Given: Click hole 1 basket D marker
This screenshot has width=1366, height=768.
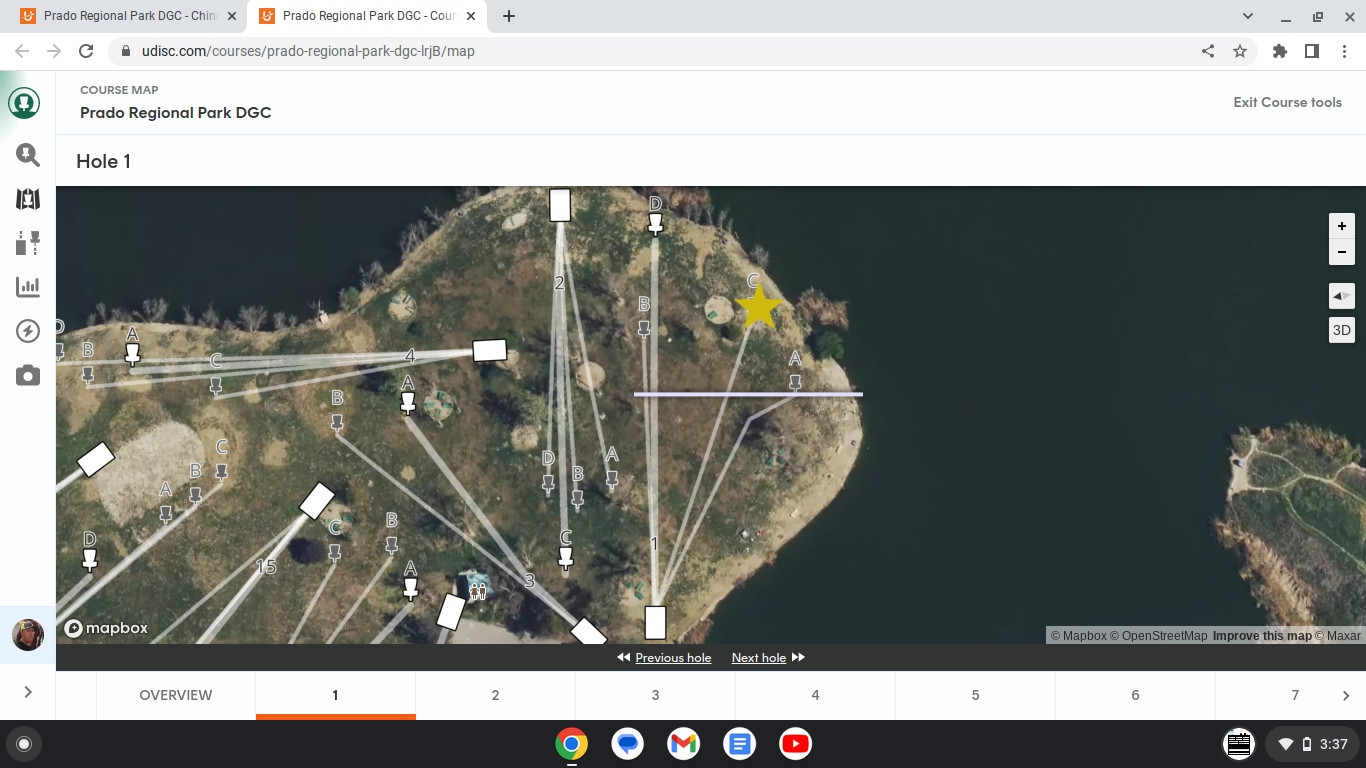Looking at the screenshot, I should (x=655, y=226).
